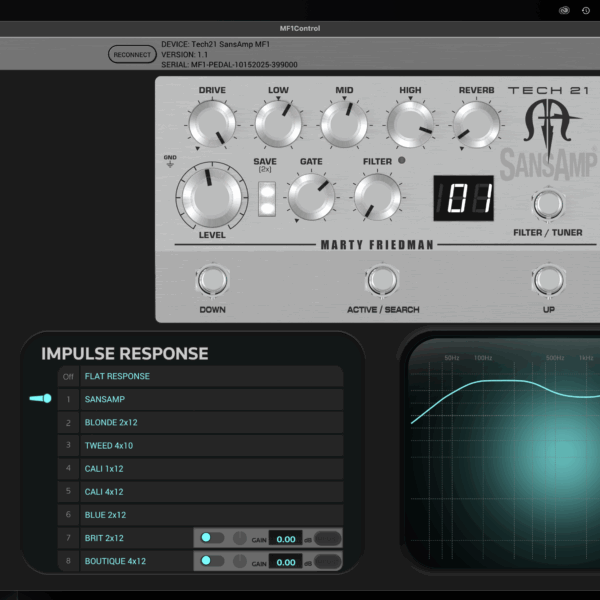Click the DRIVE knob
The height and width of the screenshot is (600, 600).
pos(212,124)
